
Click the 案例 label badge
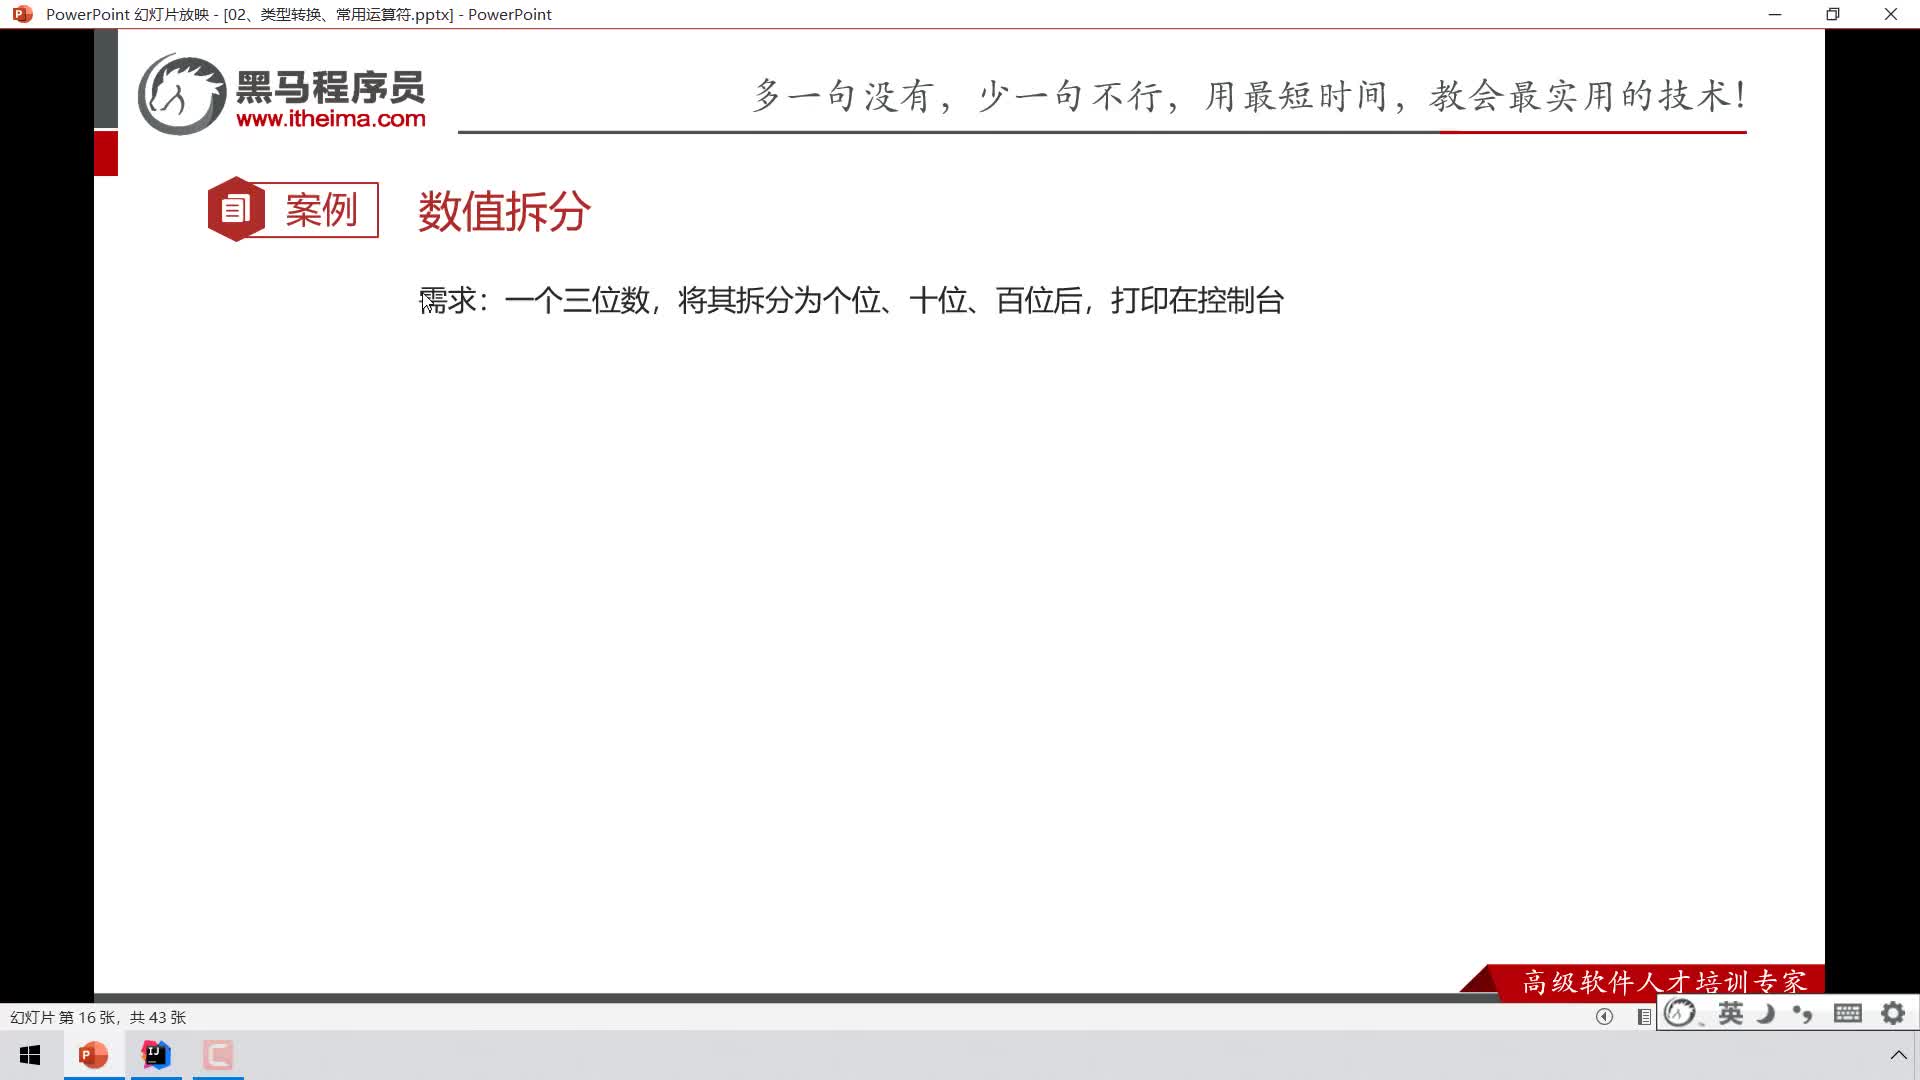point(321,210)
